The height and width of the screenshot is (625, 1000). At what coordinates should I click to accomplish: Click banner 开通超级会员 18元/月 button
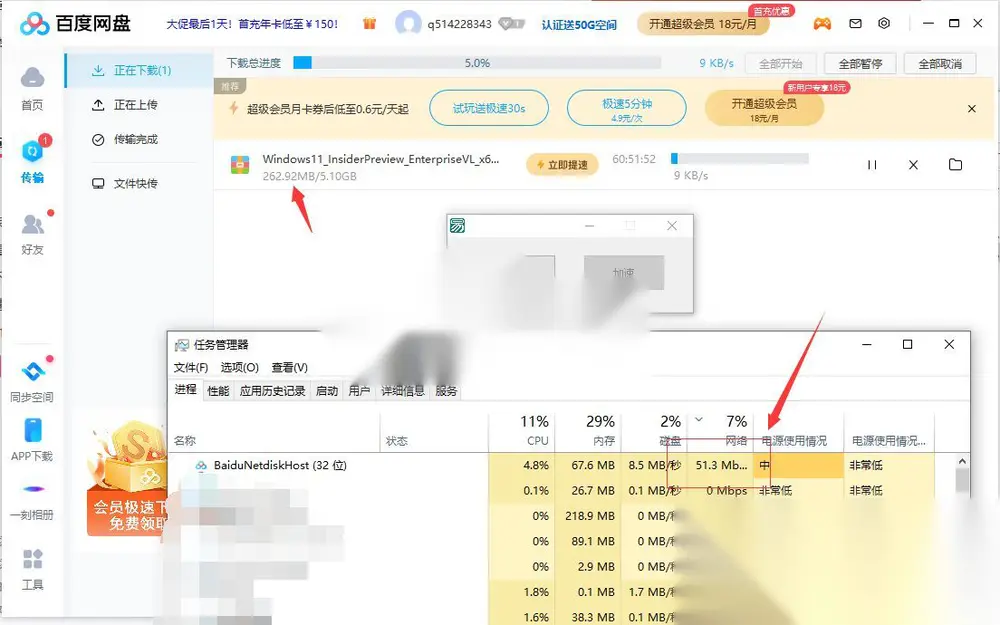764,108
